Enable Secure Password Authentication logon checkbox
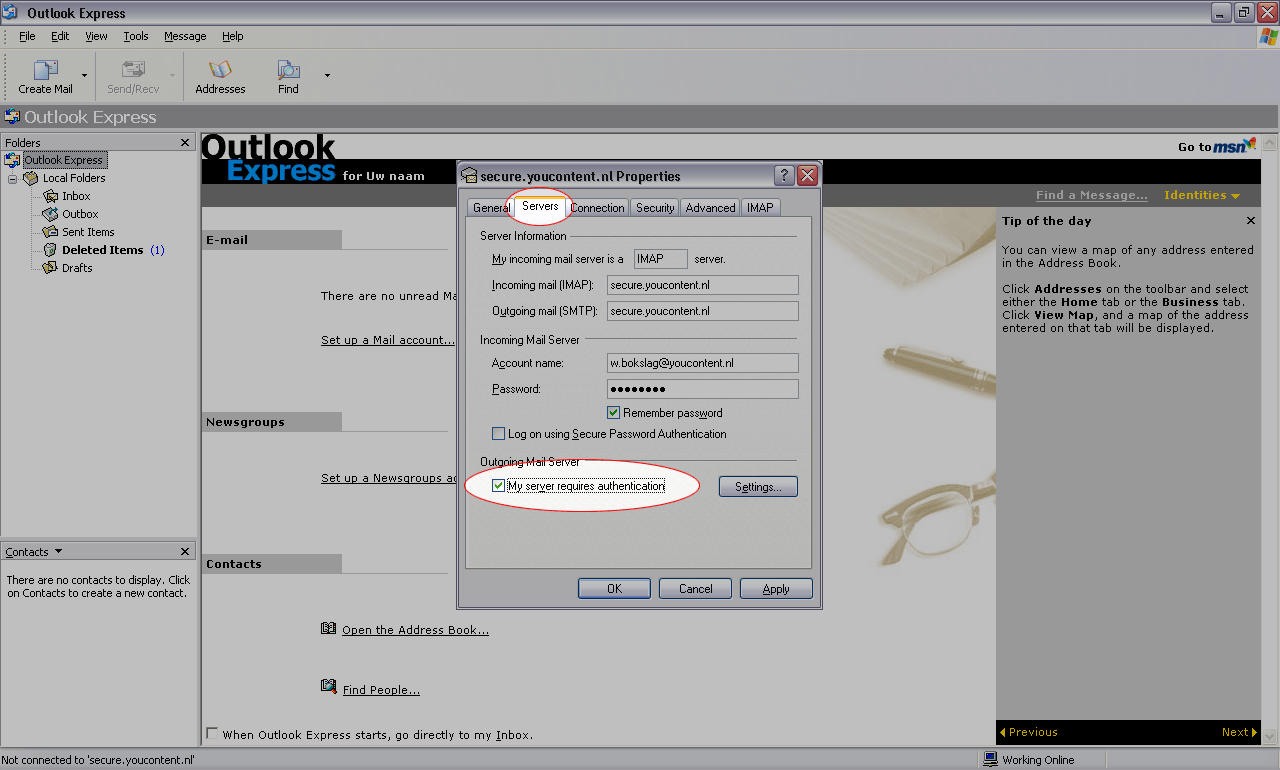 (x=499, y=434)
